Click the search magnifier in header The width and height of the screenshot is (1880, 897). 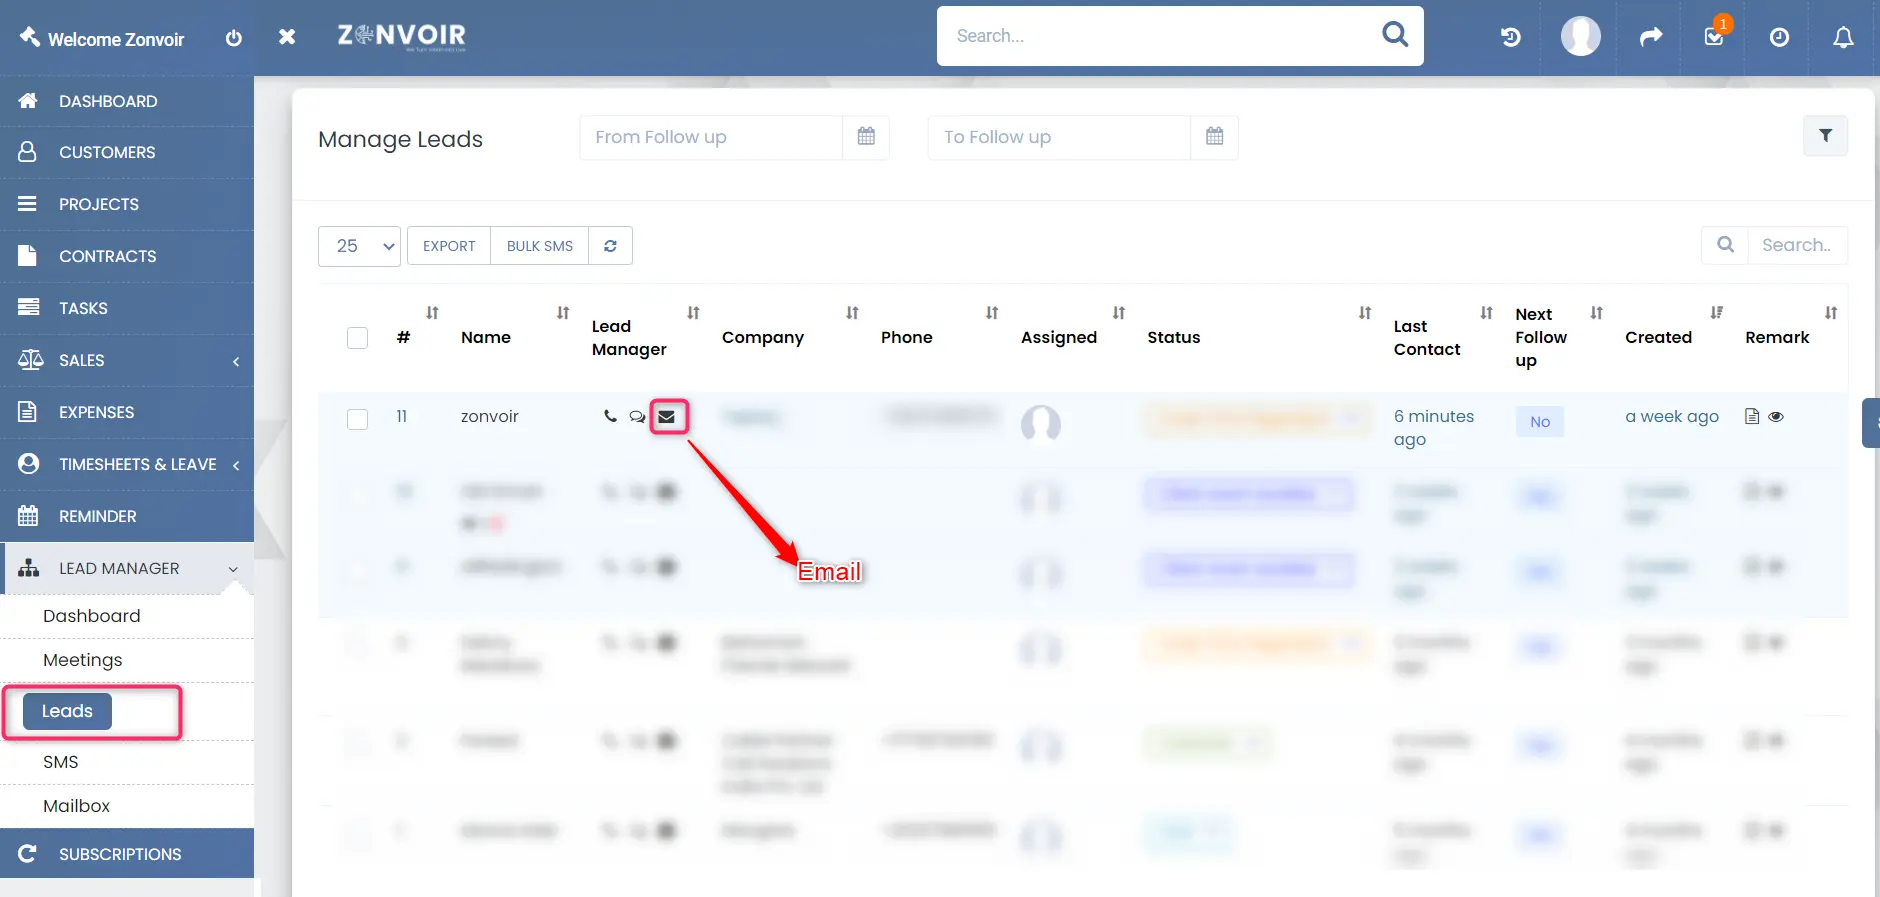[x=1395, y=35]
